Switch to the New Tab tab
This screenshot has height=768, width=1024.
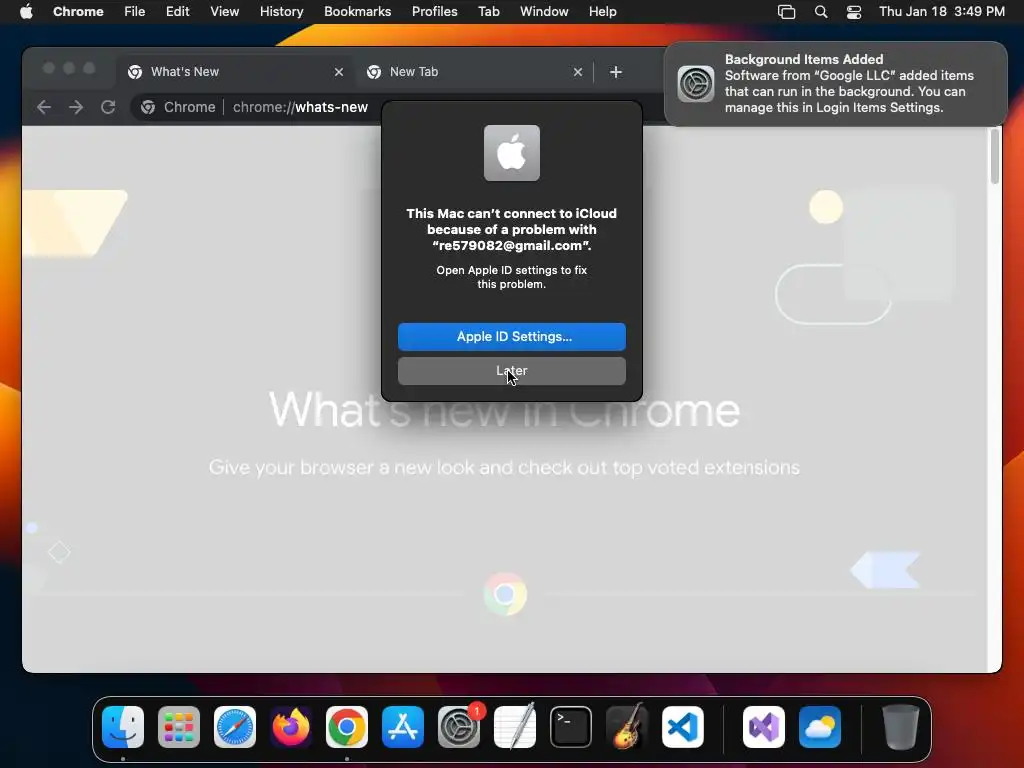tap(475, 72)
